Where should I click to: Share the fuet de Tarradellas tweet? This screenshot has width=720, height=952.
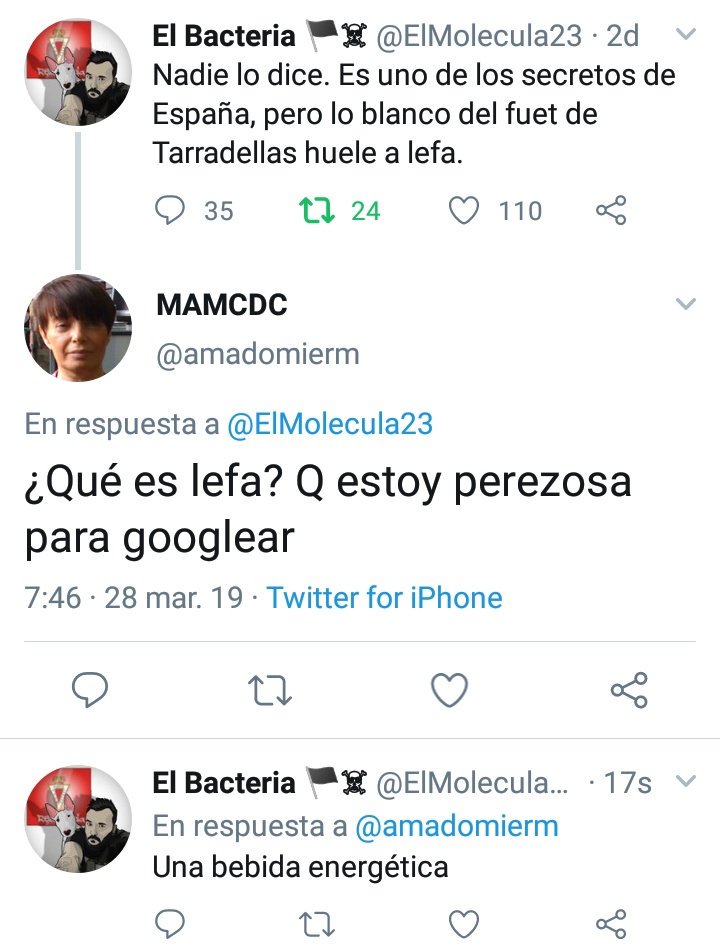click(611, 211)
